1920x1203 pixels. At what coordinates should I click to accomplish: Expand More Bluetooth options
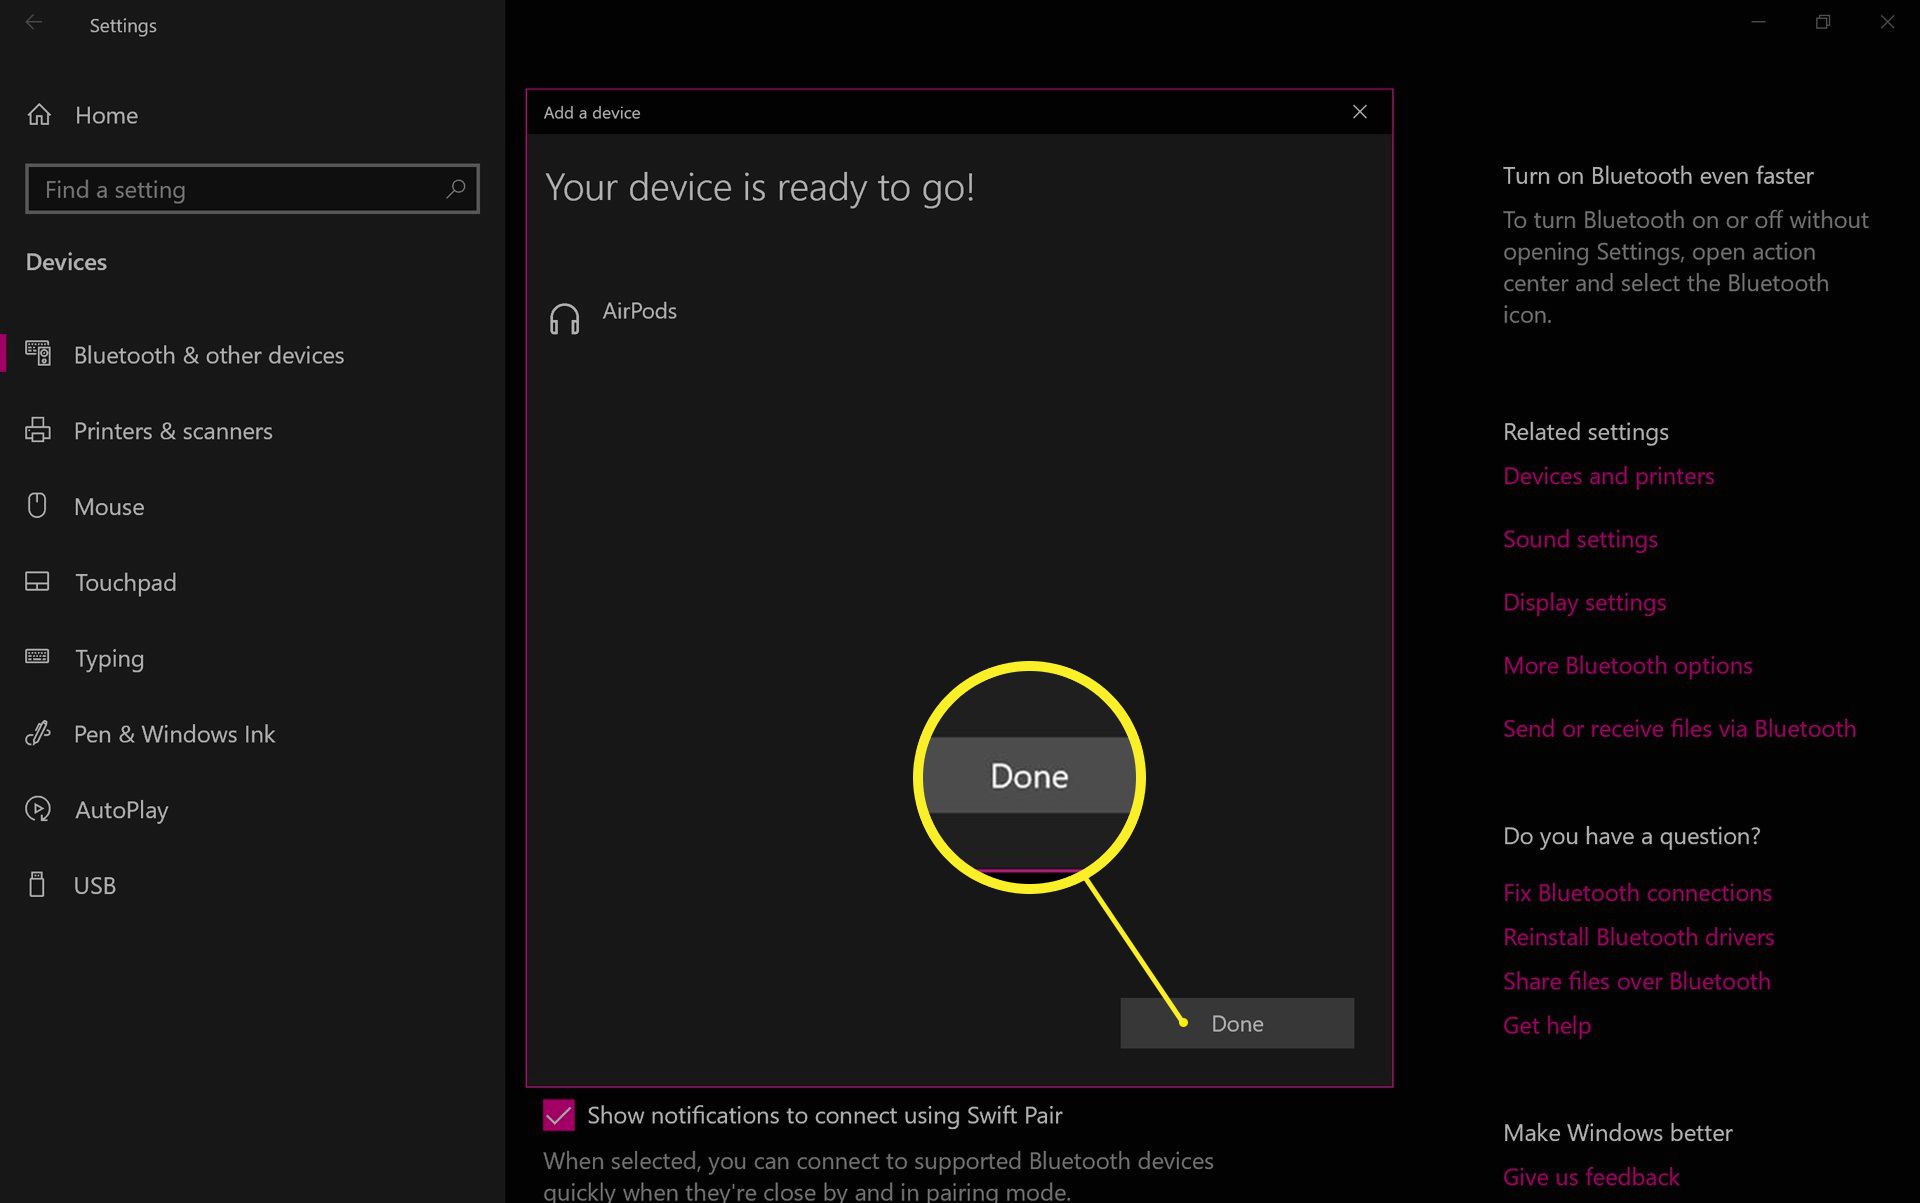coord(1628,664)
